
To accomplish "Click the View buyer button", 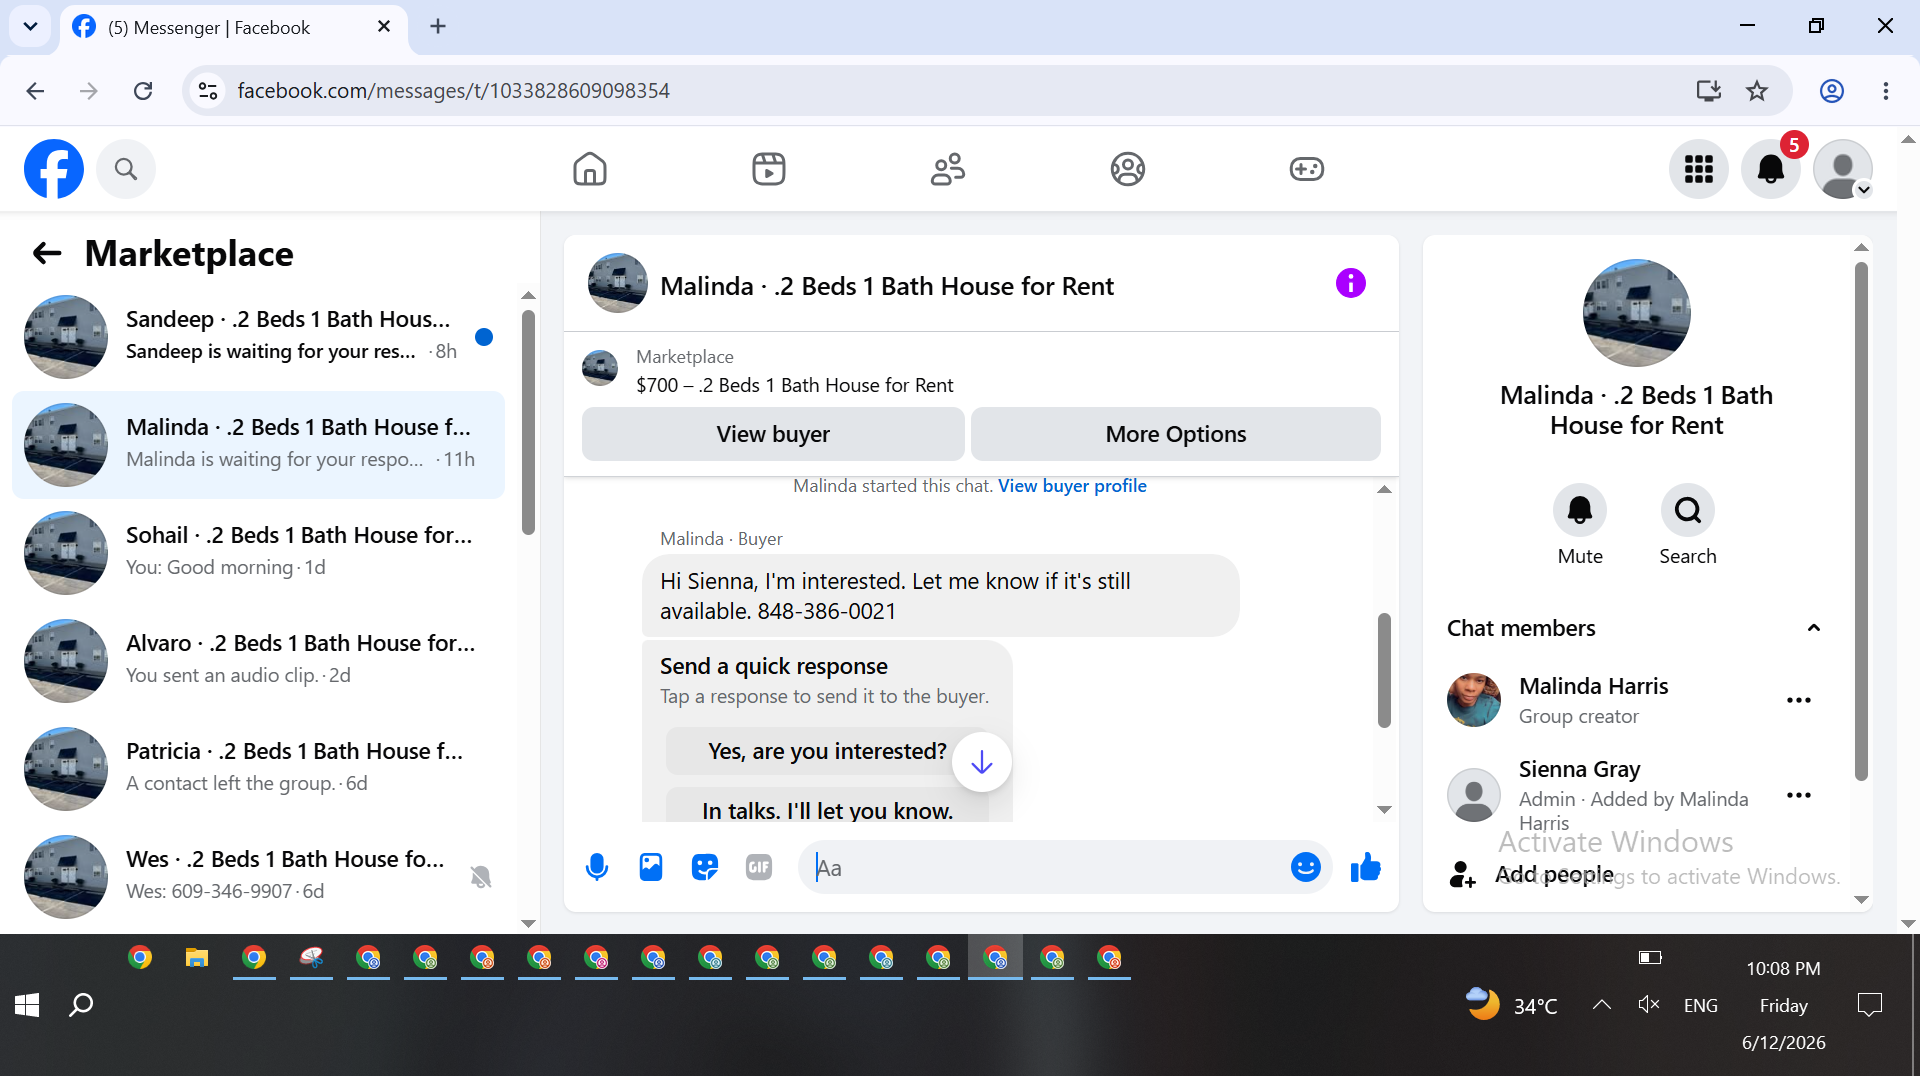I will (x=773, y=434).
